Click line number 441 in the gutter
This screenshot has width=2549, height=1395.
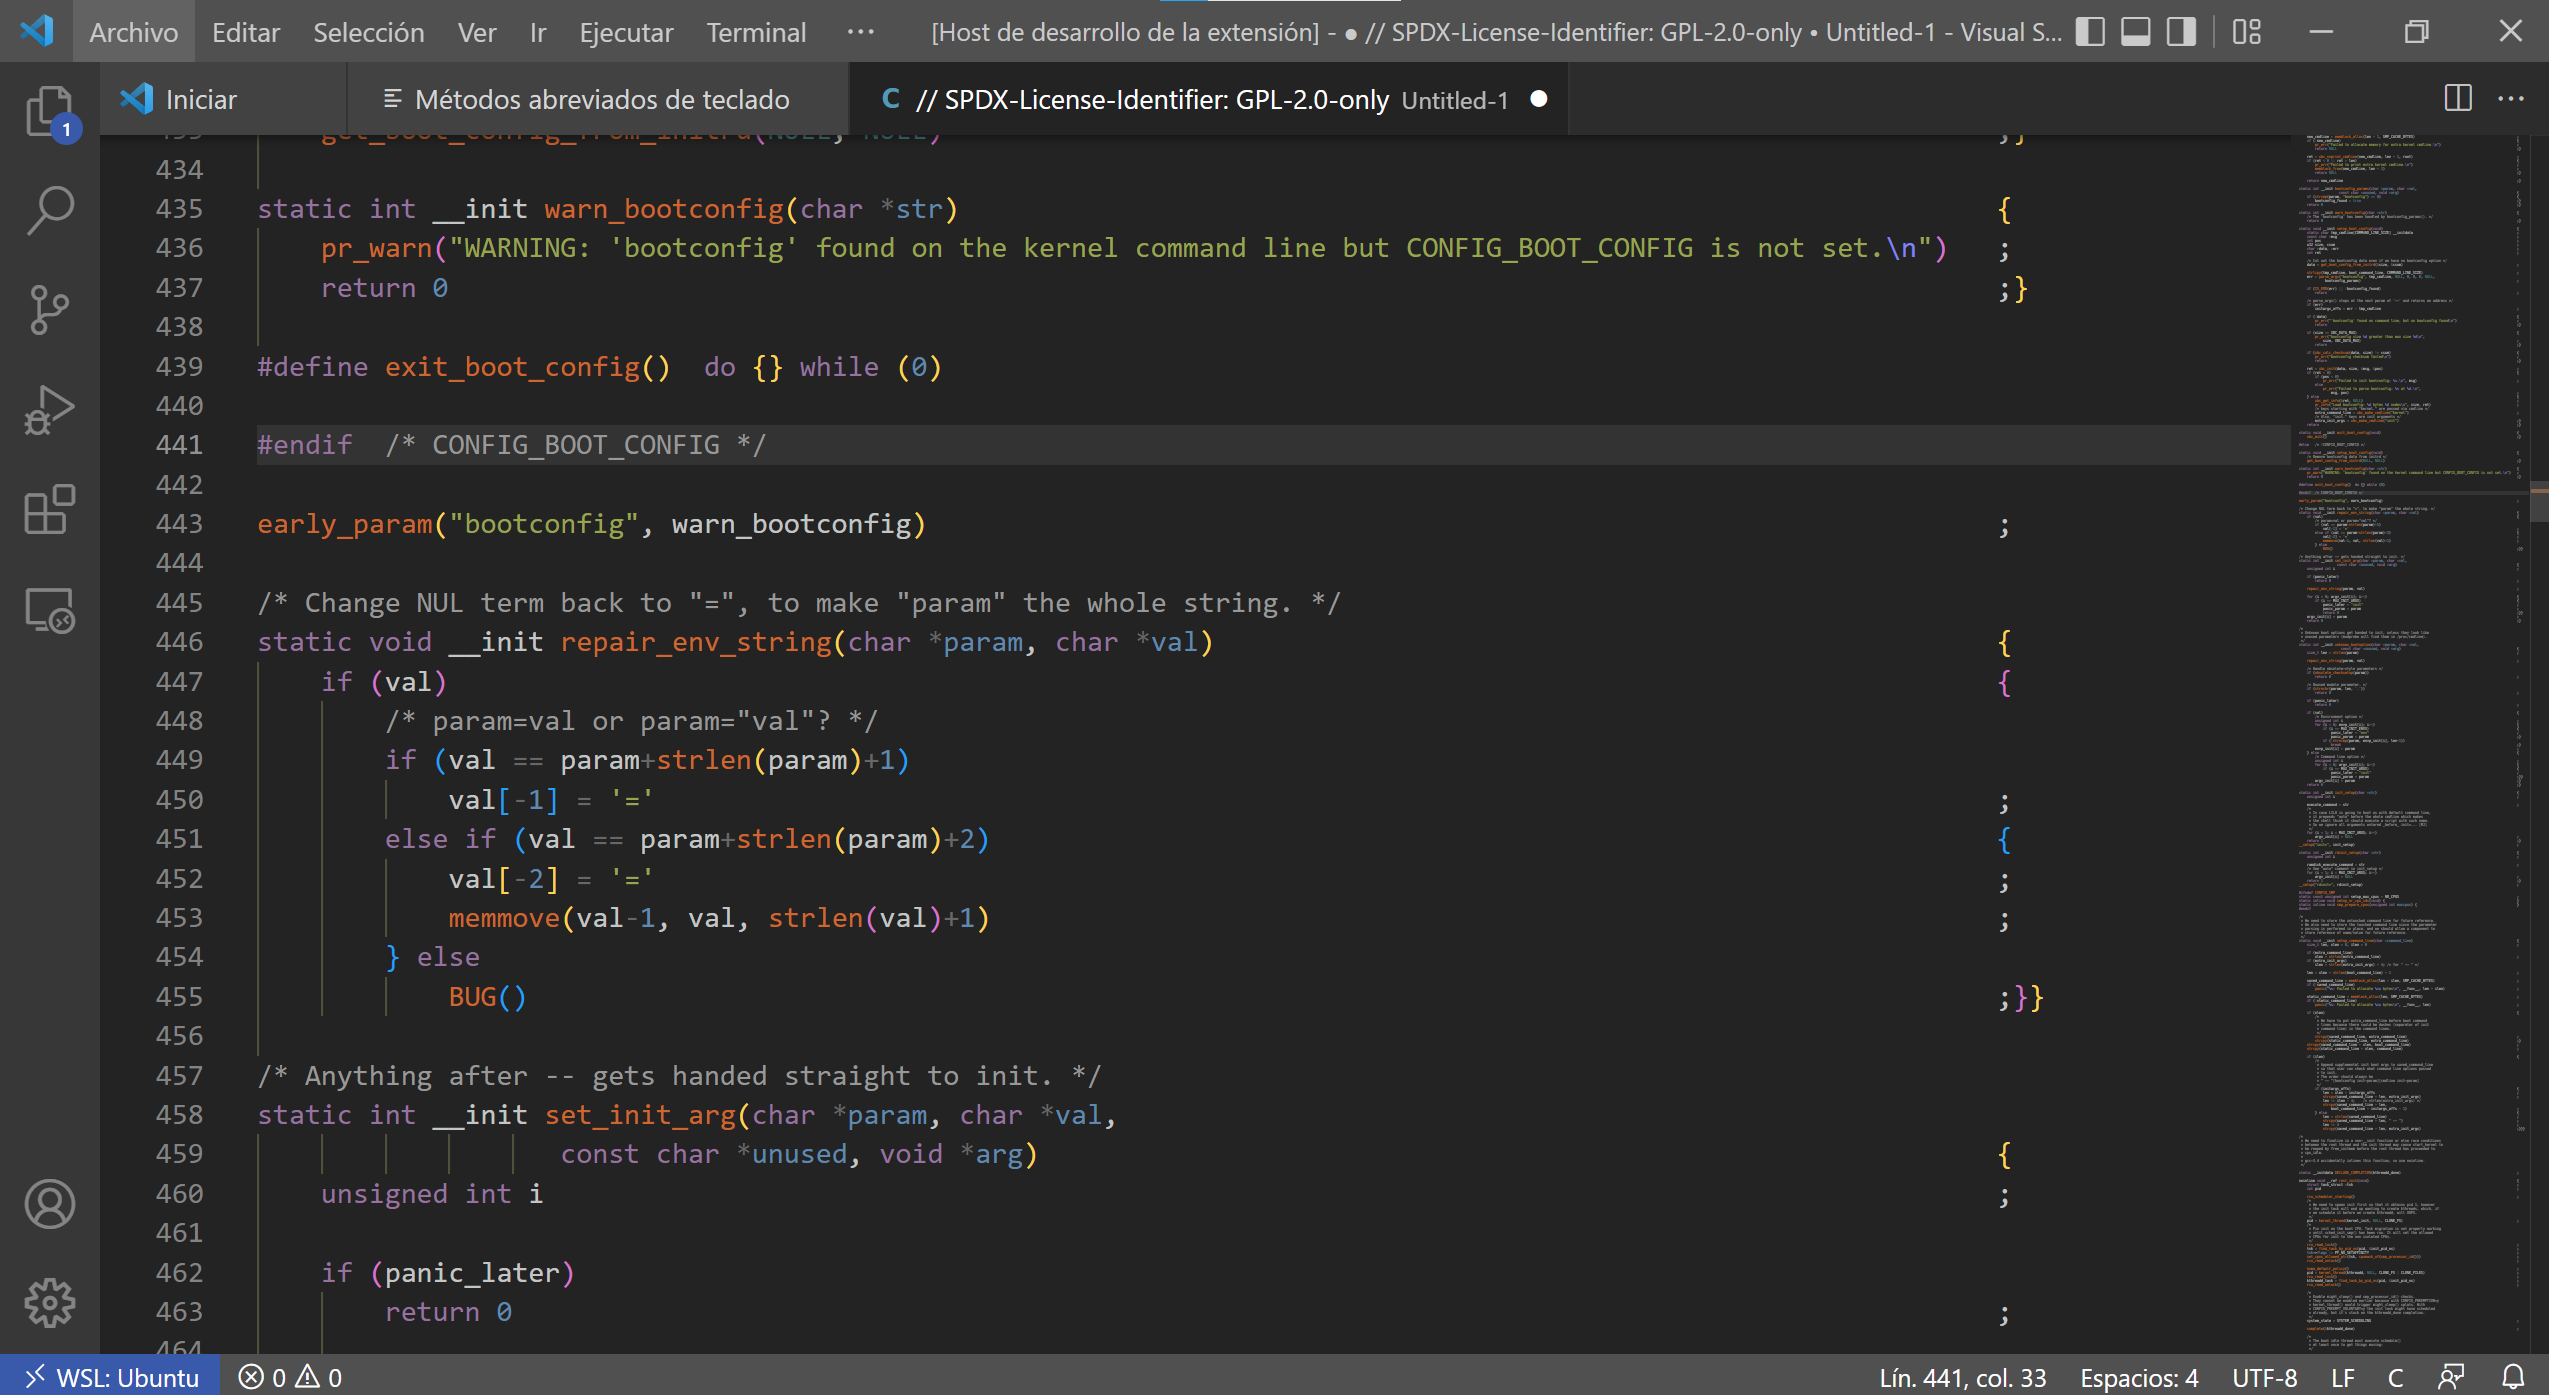[x=179, y=445]
